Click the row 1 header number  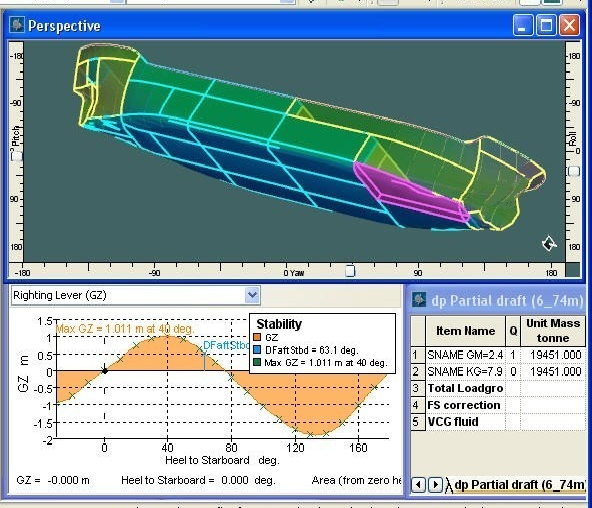418,355
